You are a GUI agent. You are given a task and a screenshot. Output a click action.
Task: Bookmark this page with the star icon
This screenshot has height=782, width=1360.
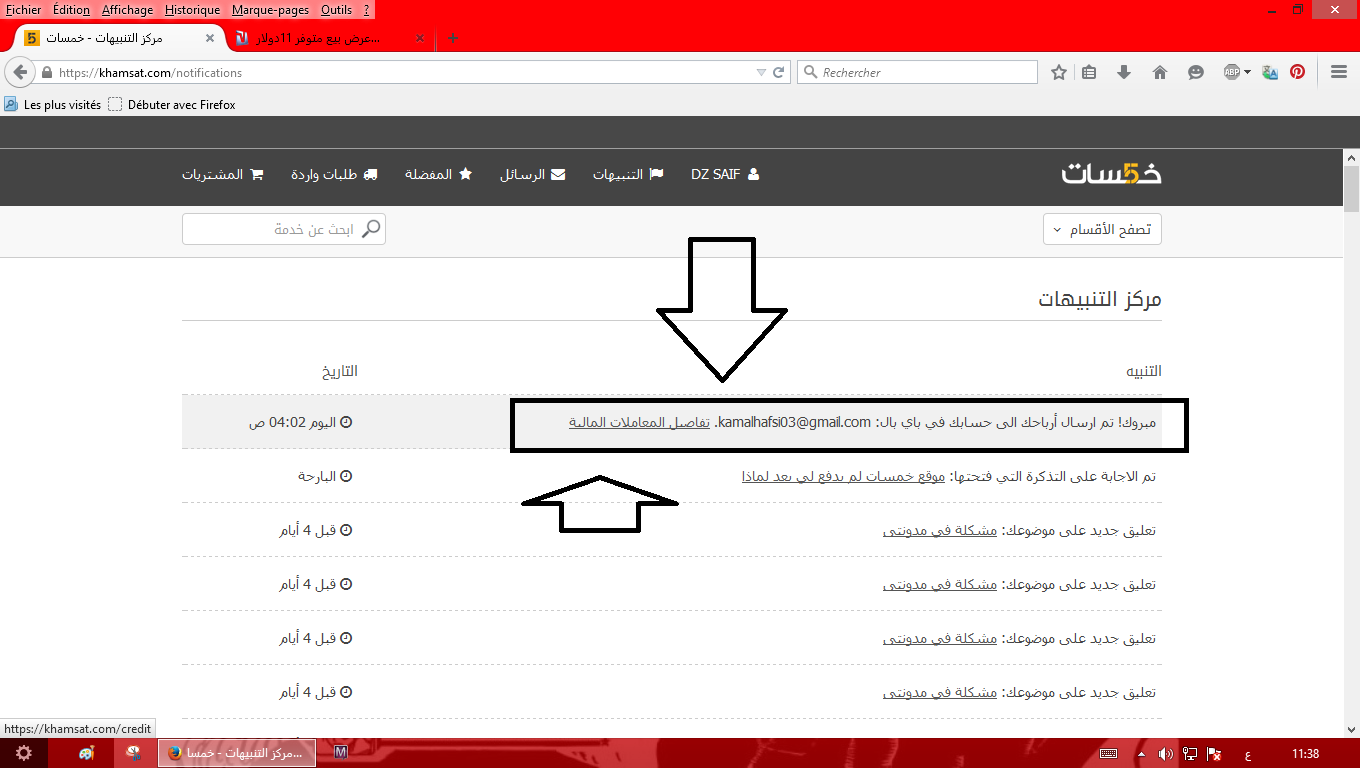1059,72
